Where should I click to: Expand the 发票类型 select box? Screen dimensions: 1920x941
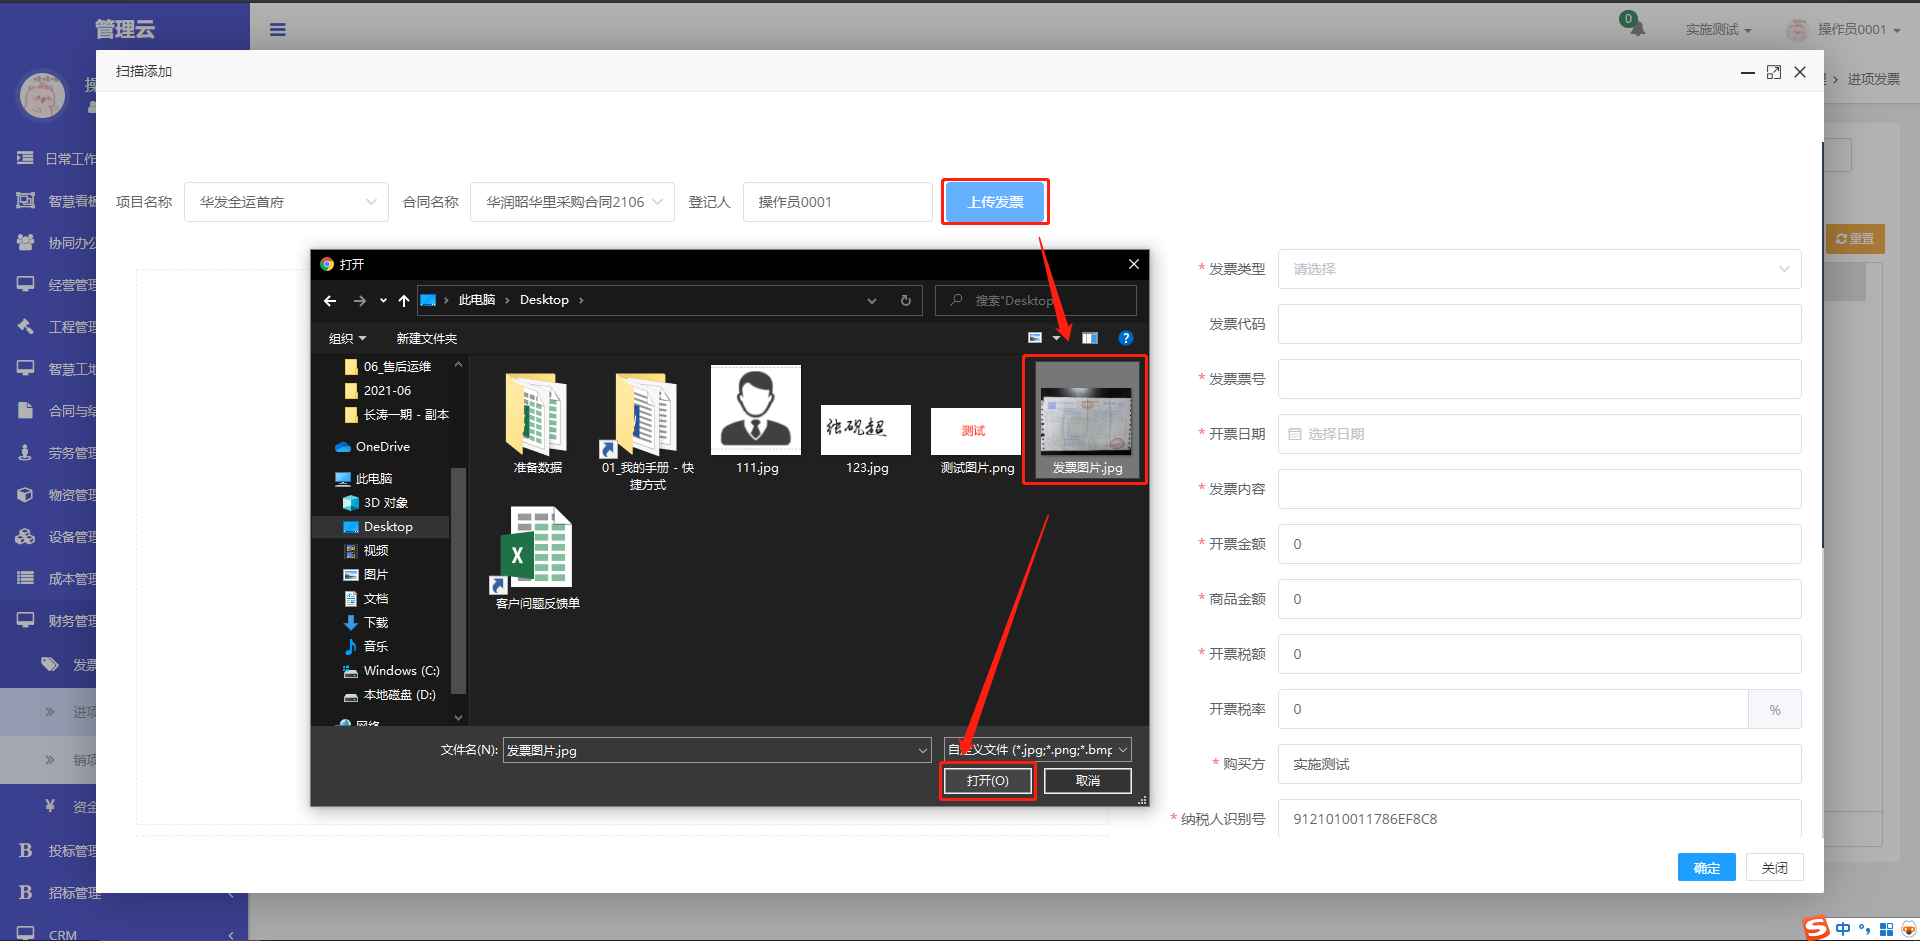tap(1539, 269)
